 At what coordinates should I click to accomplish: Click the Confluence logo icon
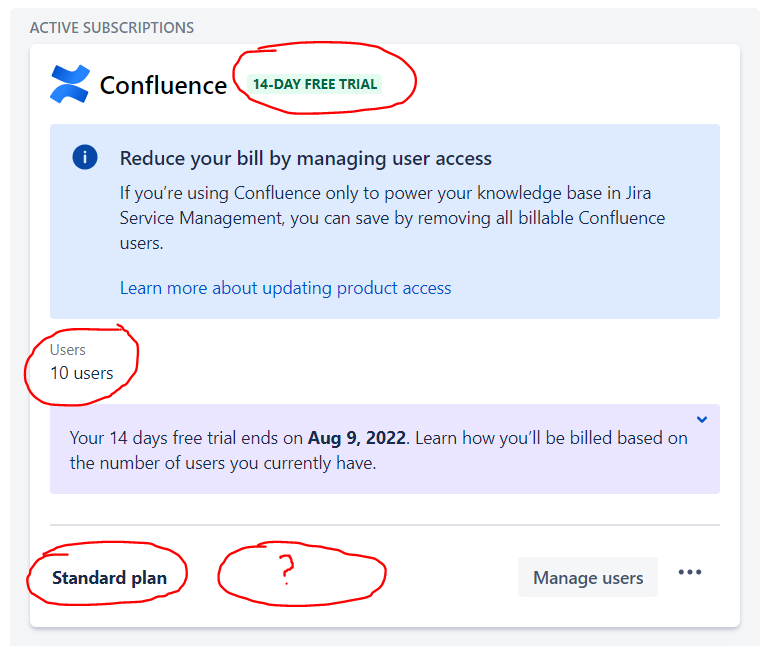point(70,84)
